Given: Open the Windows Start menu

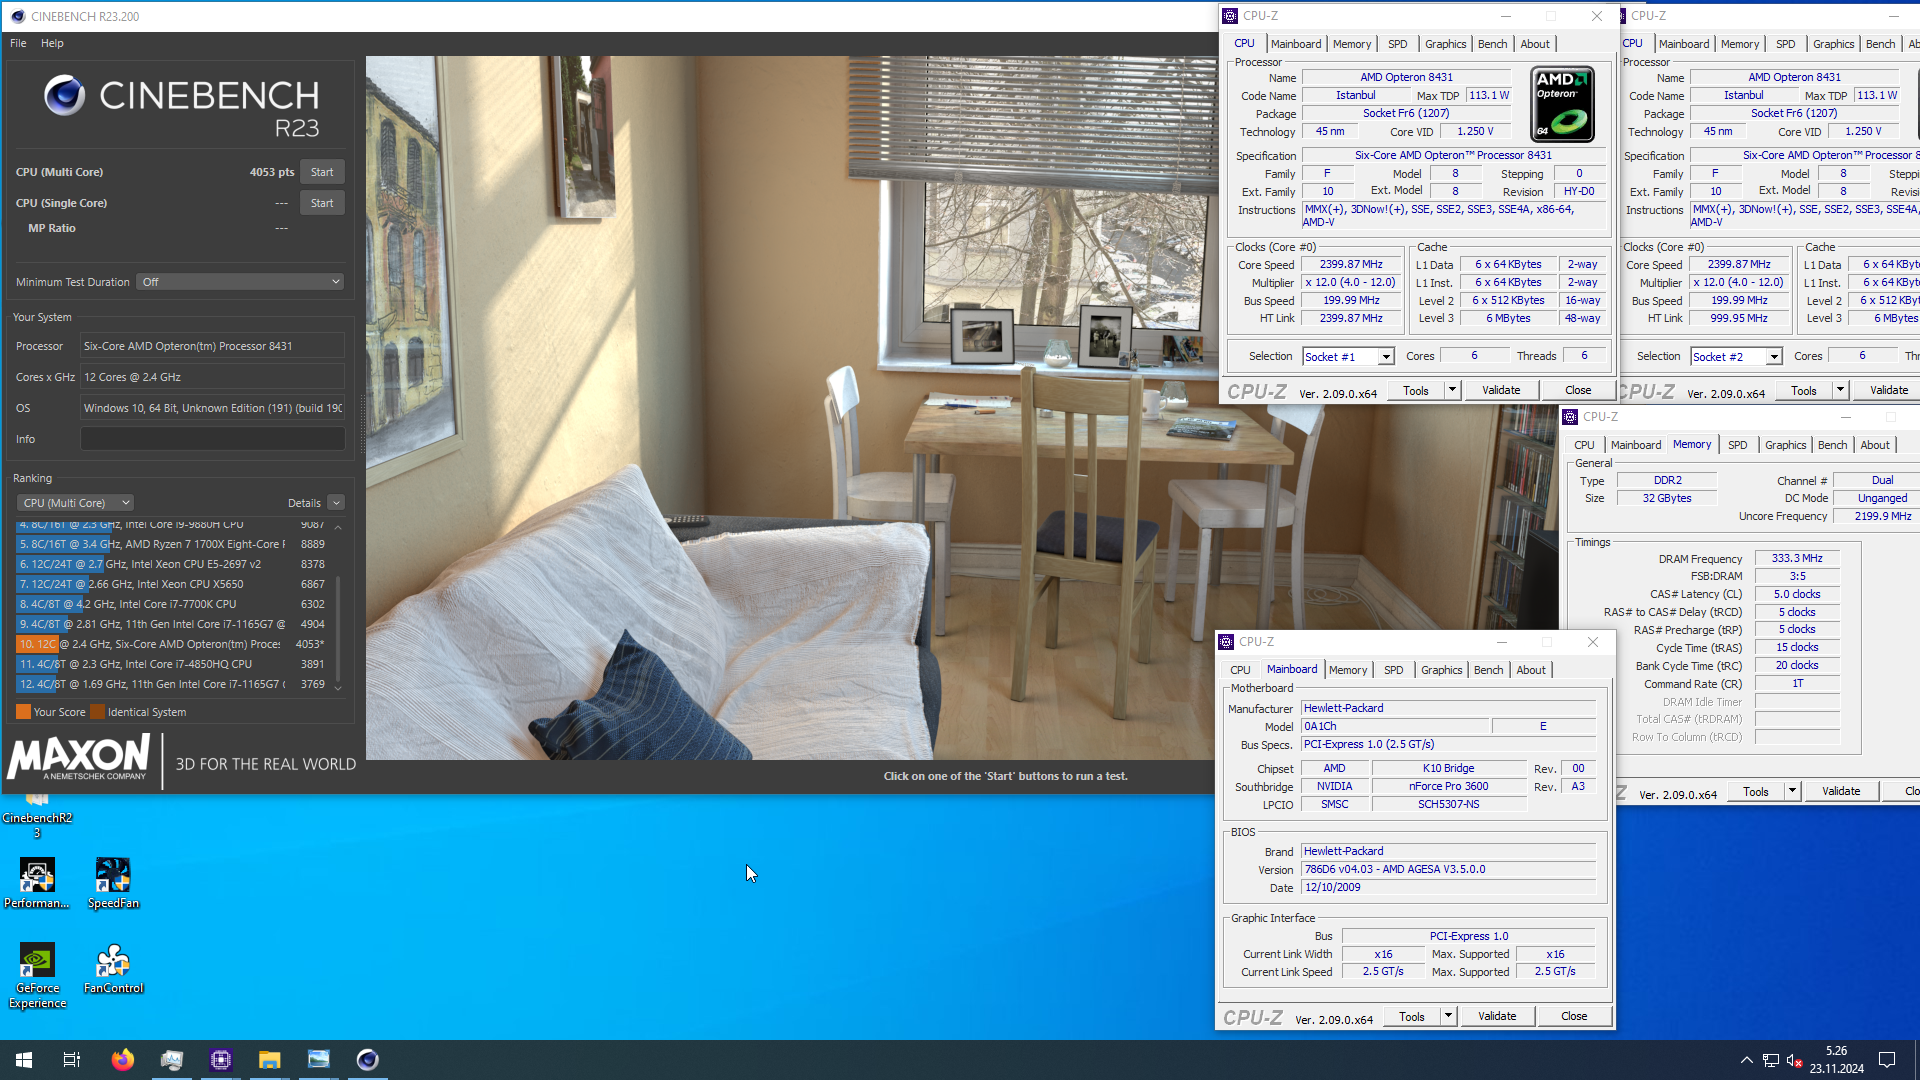Looking at the screenshot, I should click(24, 1060).
